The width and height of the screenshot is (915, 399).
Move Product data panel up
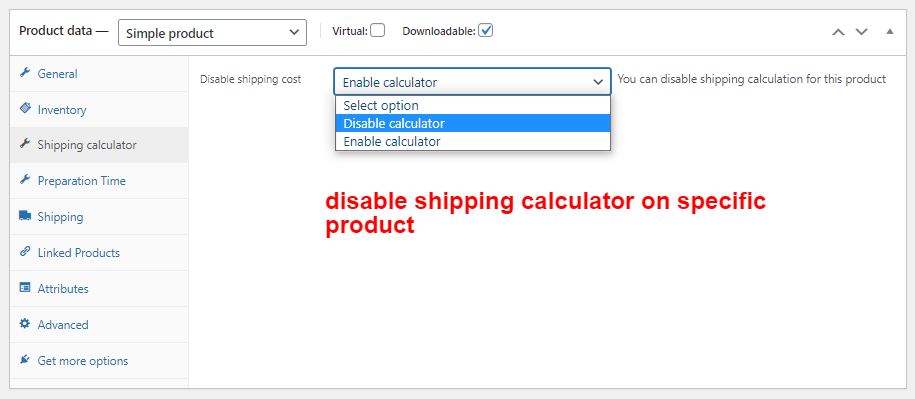(838, 32)
